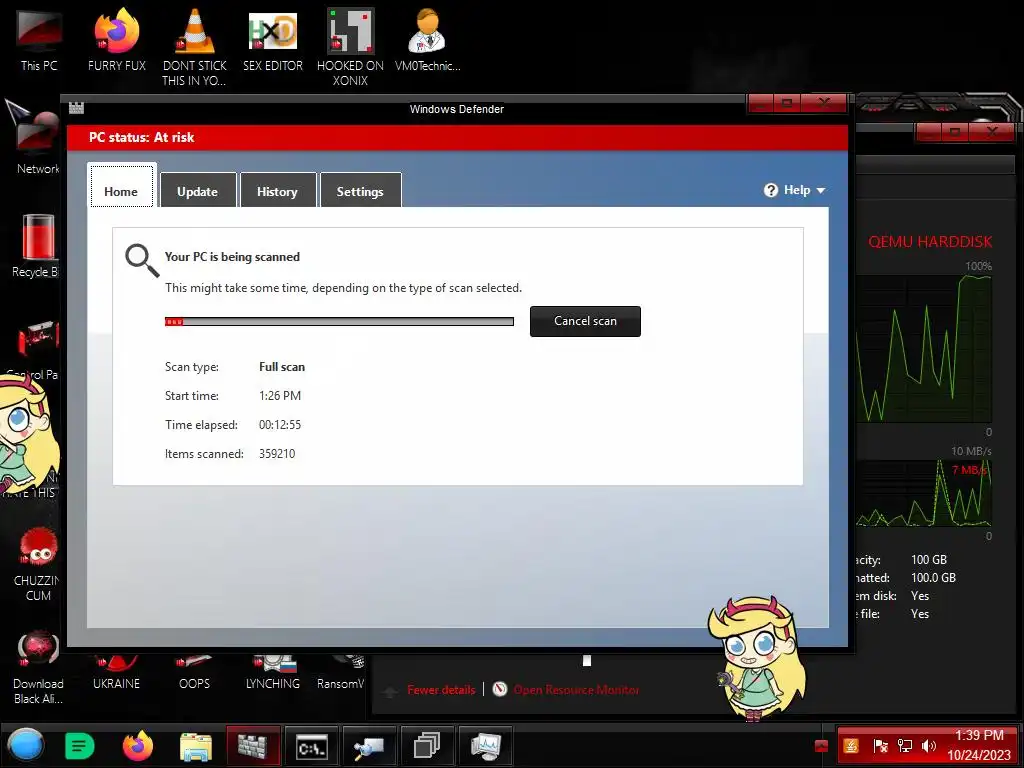Close the Windows Defender window

pos(824,103)
